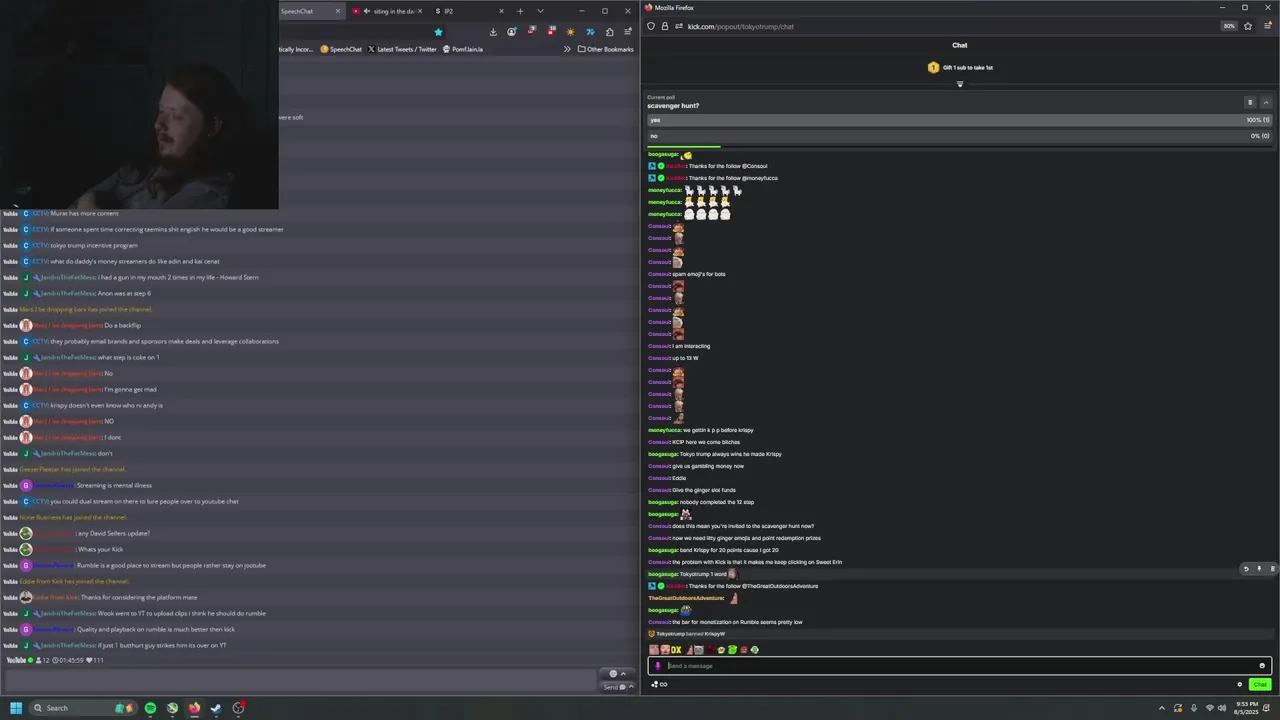Click Kick message 'give us gambling money now'
The width and height of the screenshot is (1280, 720).
[708, 466]
